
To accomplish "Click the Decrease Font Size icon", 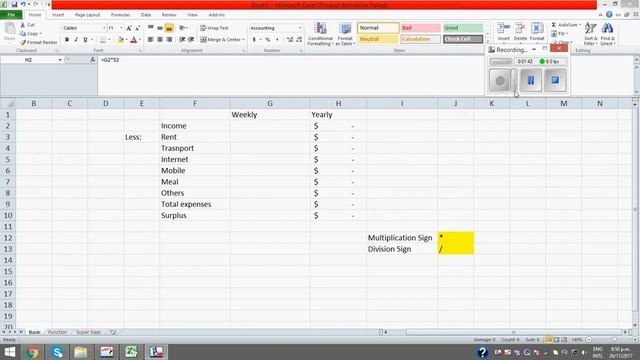I will tap(138, 28).
